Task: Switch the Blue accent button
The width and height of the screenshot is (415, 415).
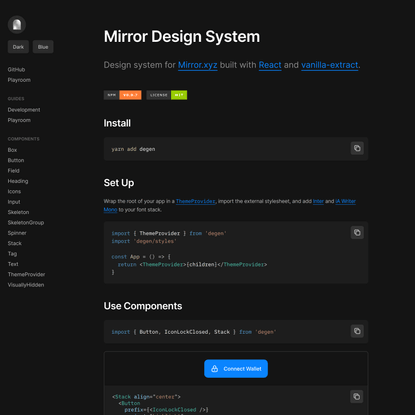Action: [43, 47]
